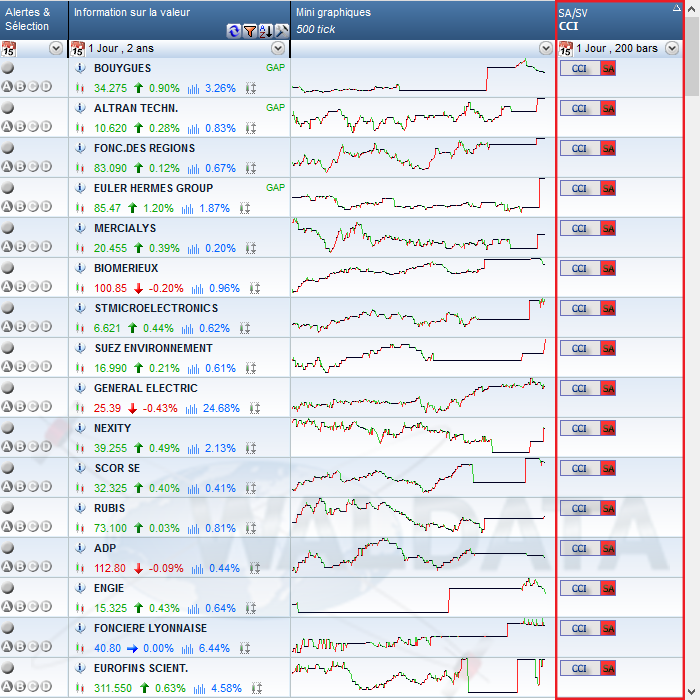Click the refresh icon in the Information header
Screen dimensions: 700x700
click(x=233, y=31)
